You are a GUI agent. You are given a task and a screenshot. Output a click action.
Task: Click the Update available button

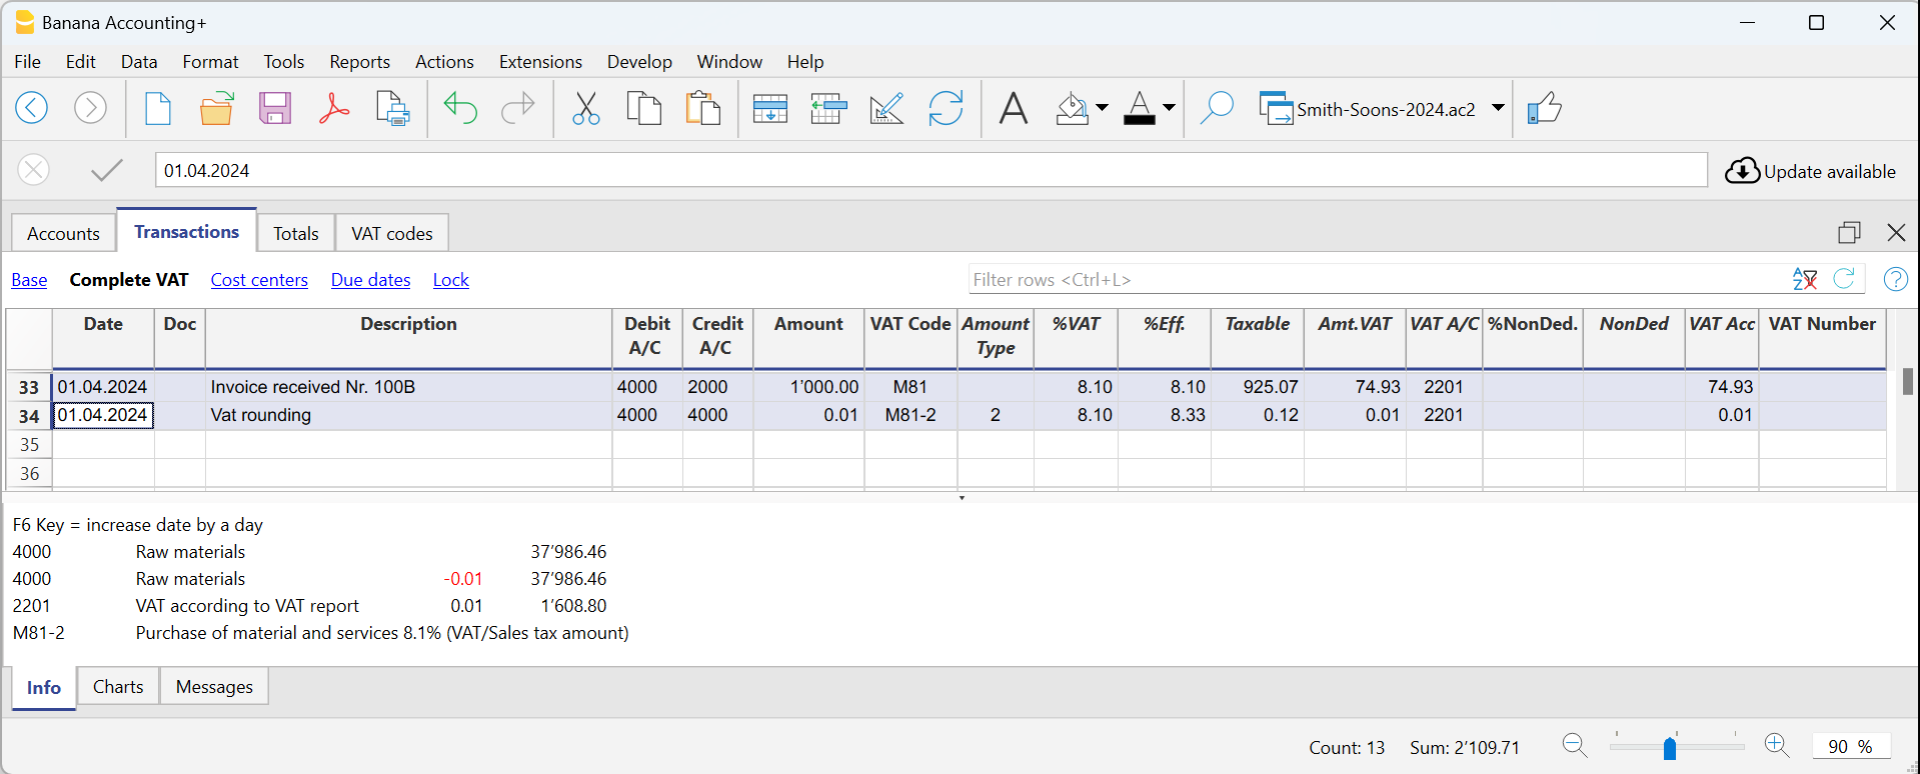pos(1810,171)
